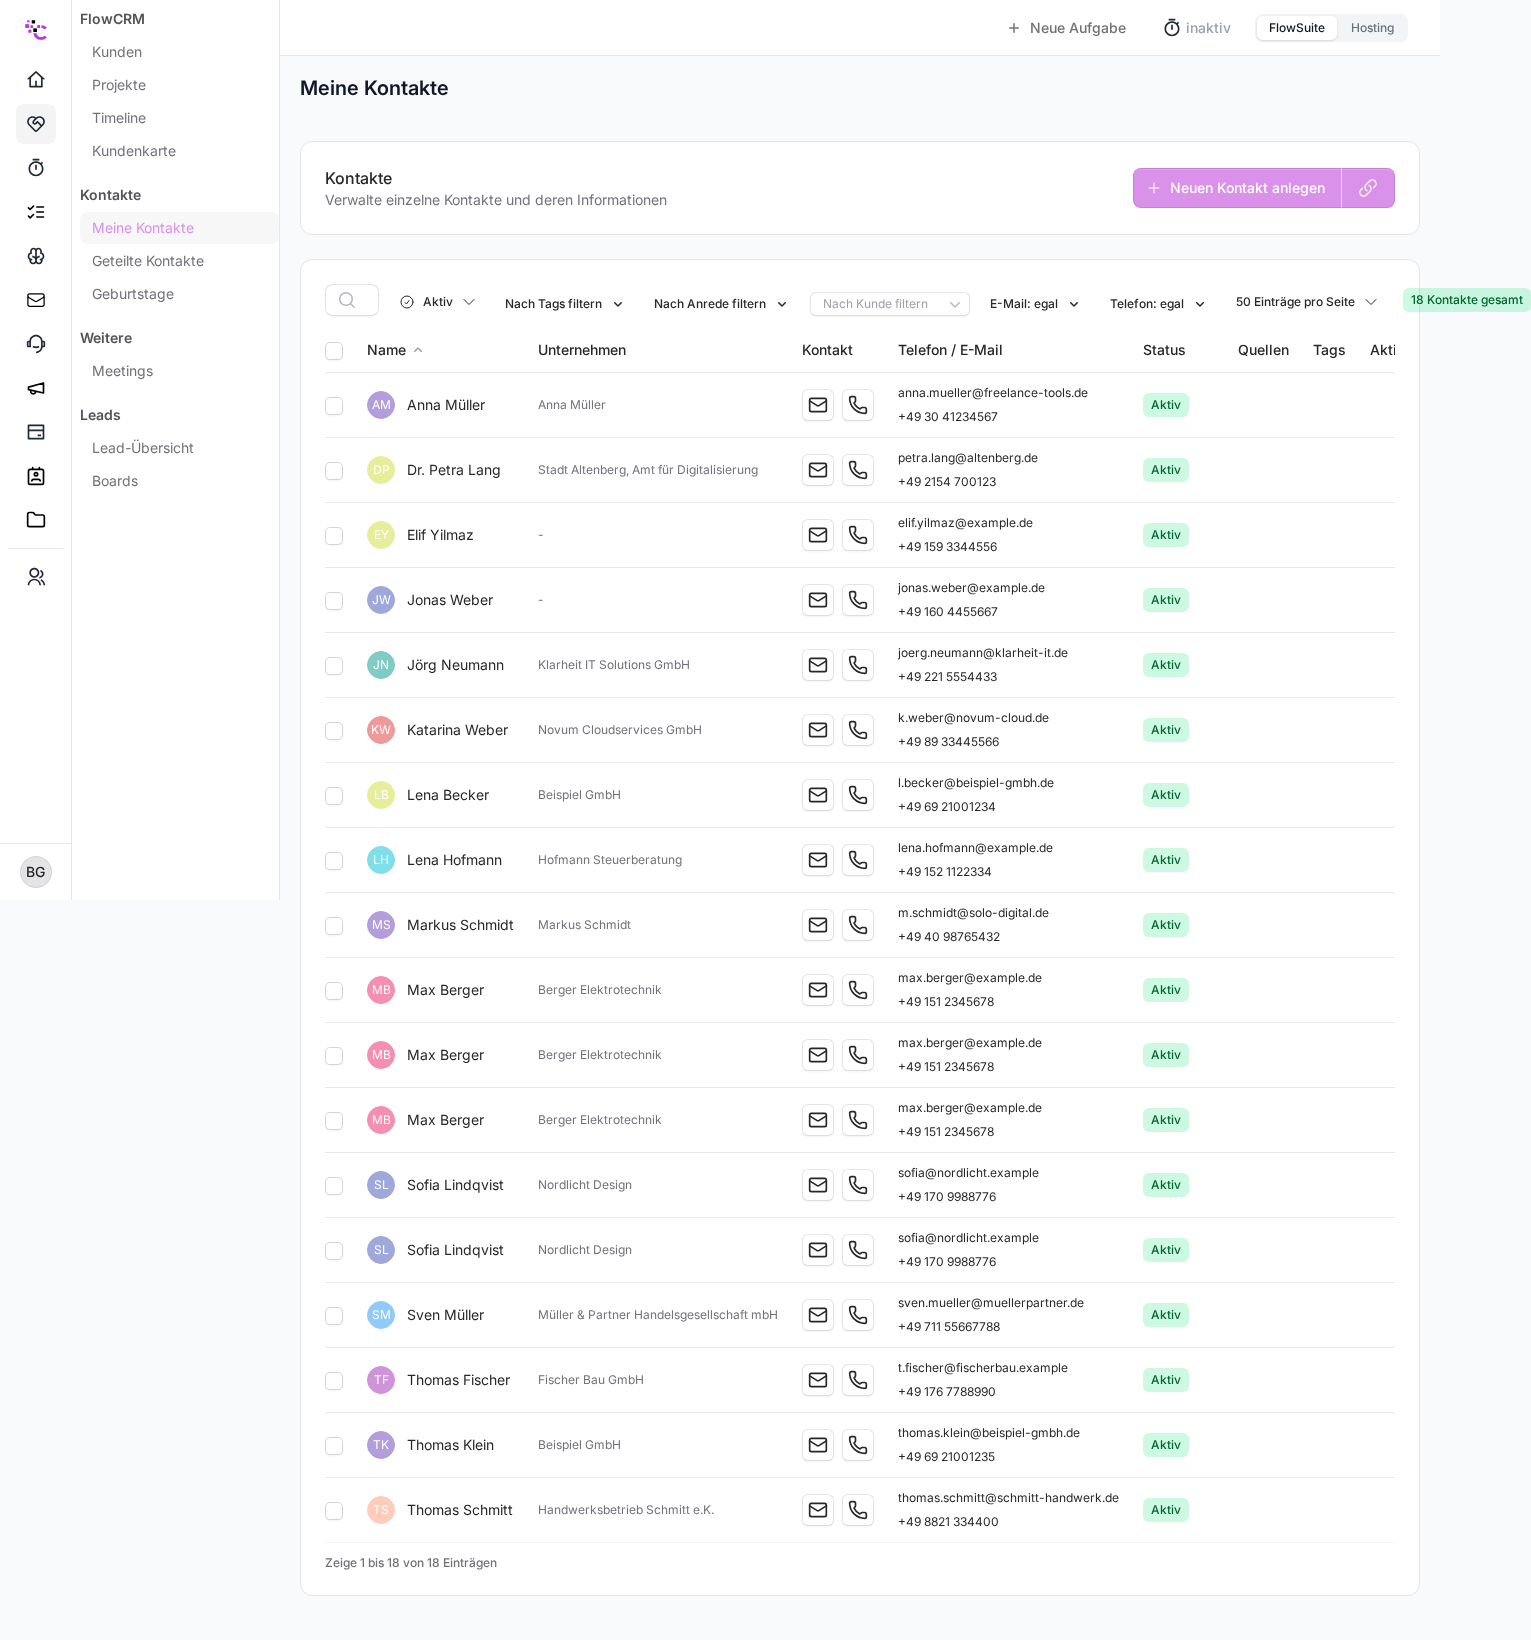Click the stopwatch icon in the left rail
Viewport: 1531px width, 1640px height.
point(36,167)
